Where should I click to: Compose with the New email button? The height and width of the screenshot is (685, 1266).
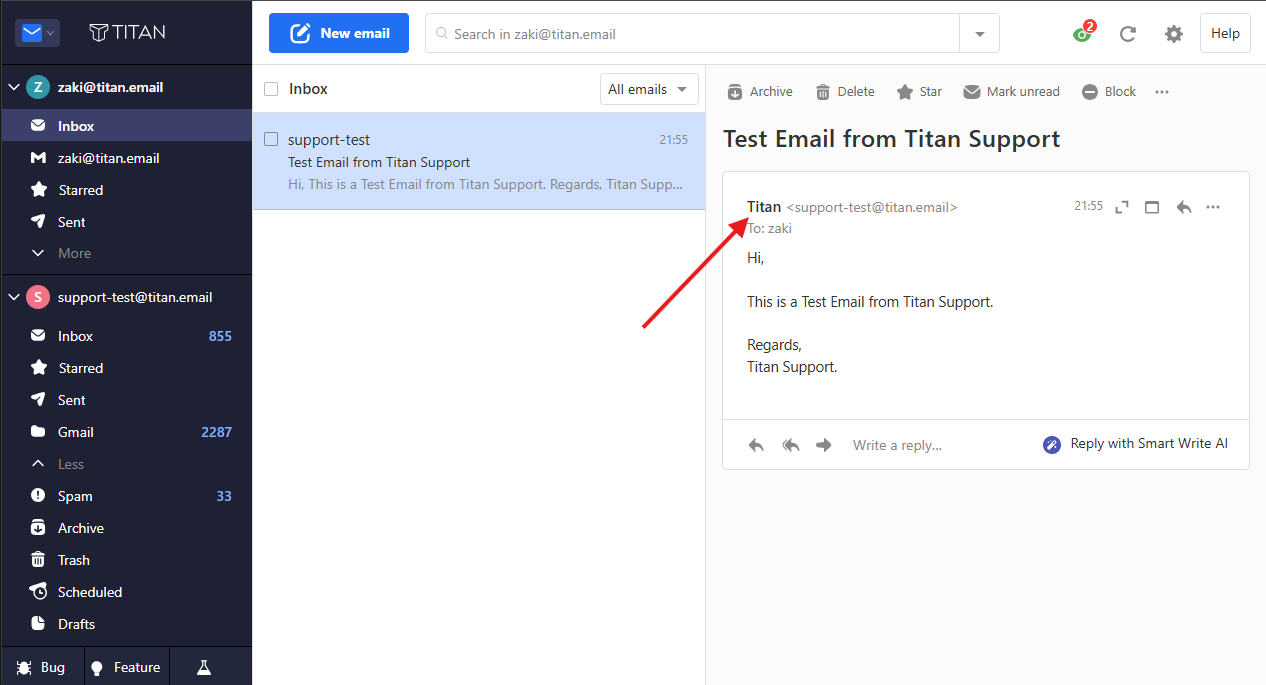coord(339,33)
